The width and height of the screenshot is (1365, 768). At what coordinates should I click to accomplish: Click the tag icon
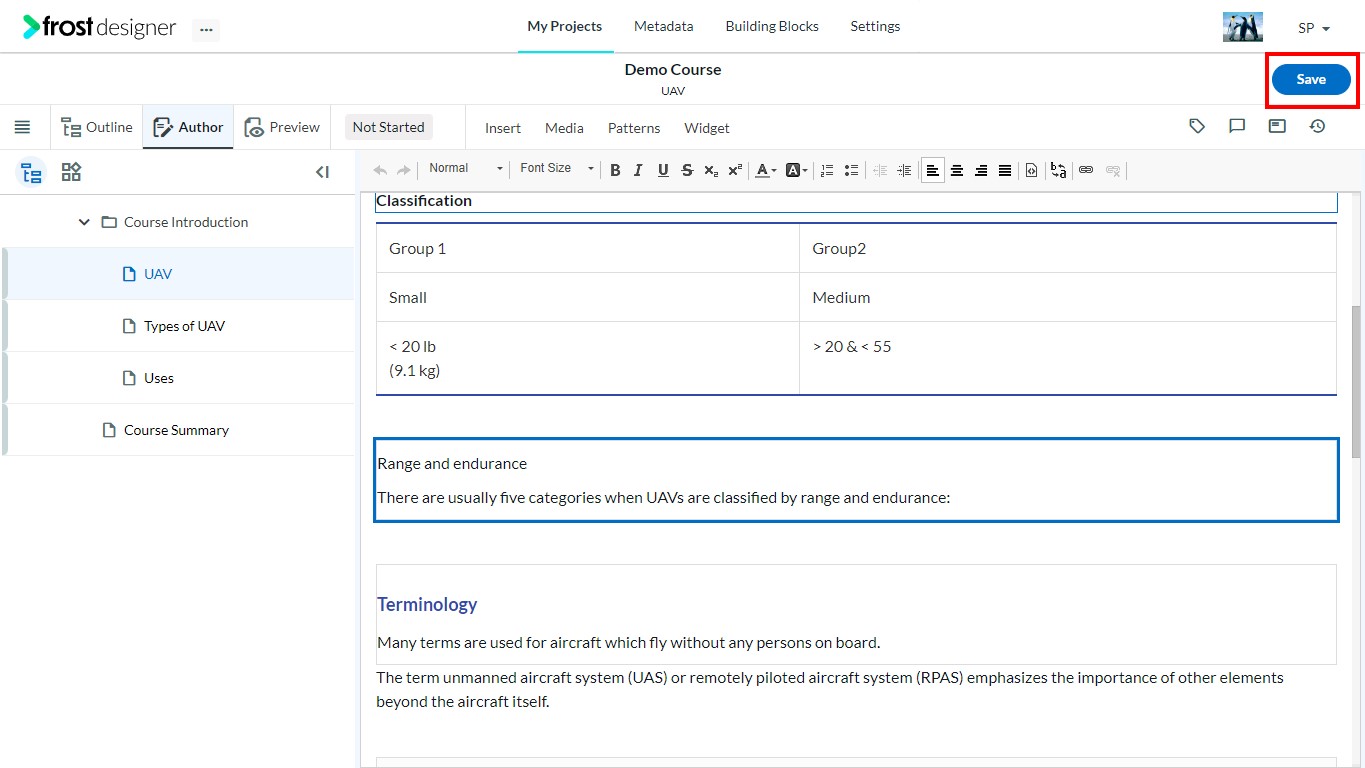(1197, 126)
